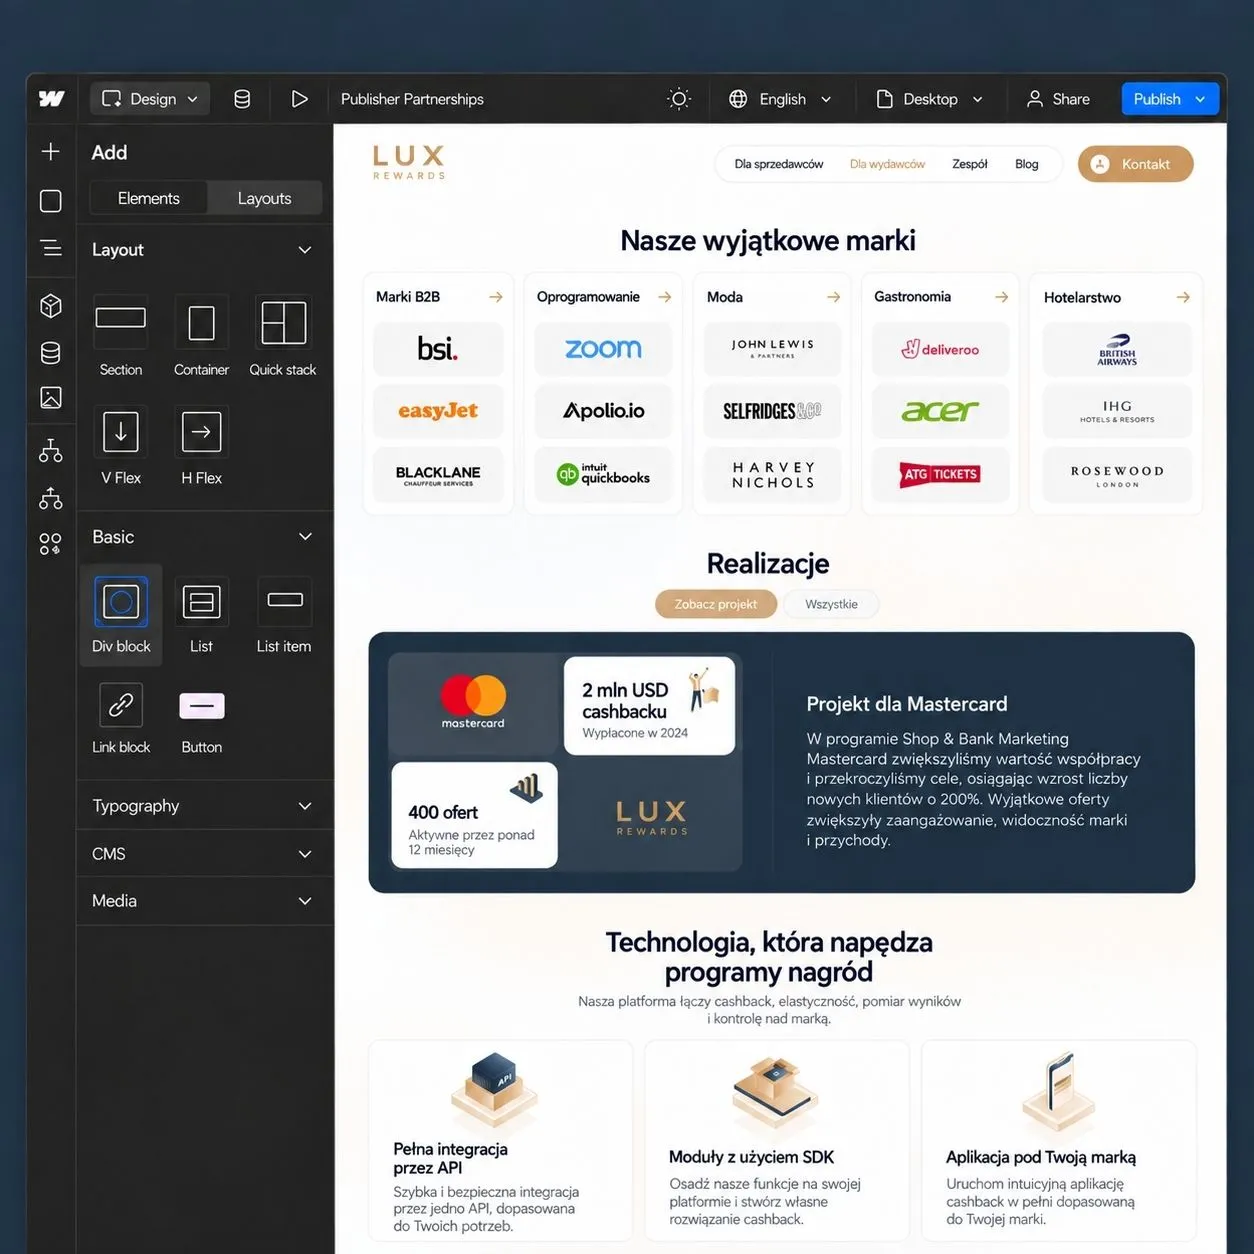Image resolution: width=1254 pixels, height=1254 pixels.
Task: Select the Quick stack element
Action: pyautogui.click(x=283, y=336)
